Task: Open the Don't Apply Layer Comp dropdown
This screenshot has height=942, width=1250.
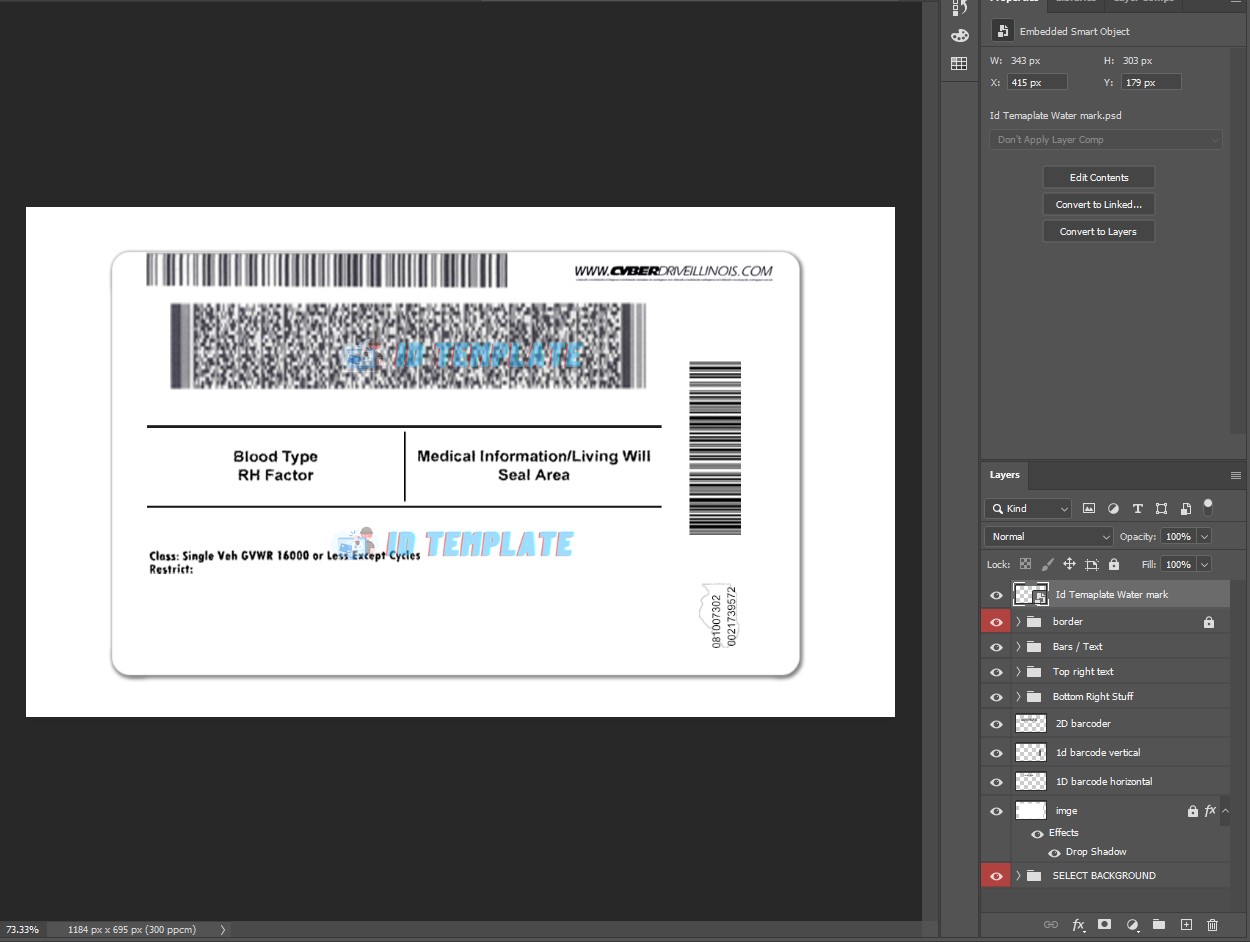Action: coord(1106,140)
